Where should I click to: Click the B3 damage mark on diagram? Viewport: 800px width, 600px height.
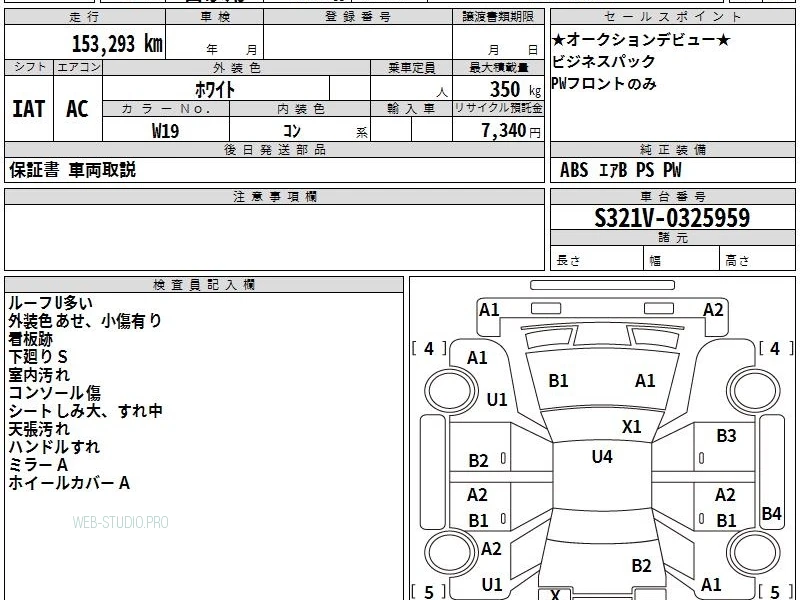point(726,436)
